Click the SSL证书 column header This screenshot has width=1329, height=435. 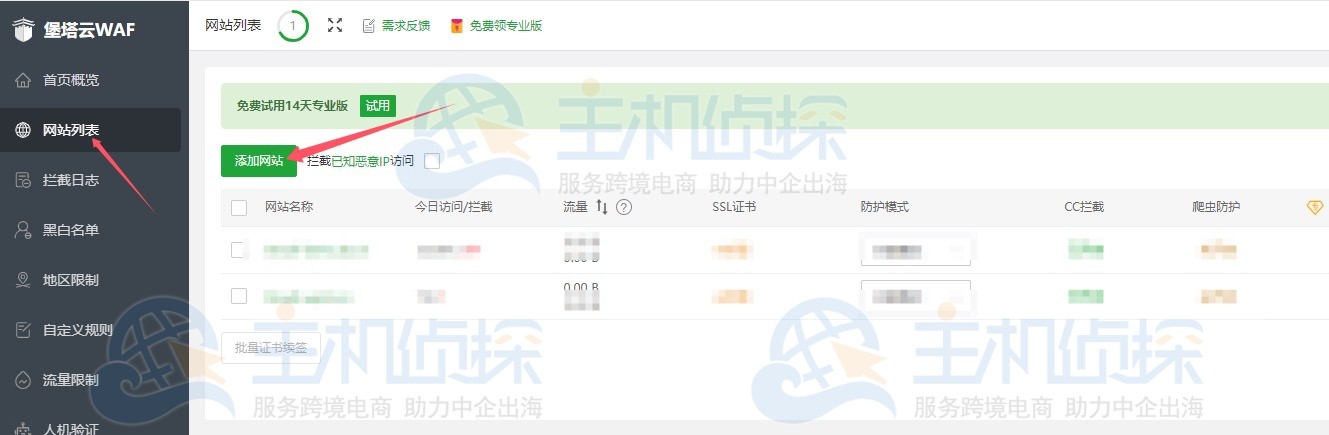(x=733, y=207)
